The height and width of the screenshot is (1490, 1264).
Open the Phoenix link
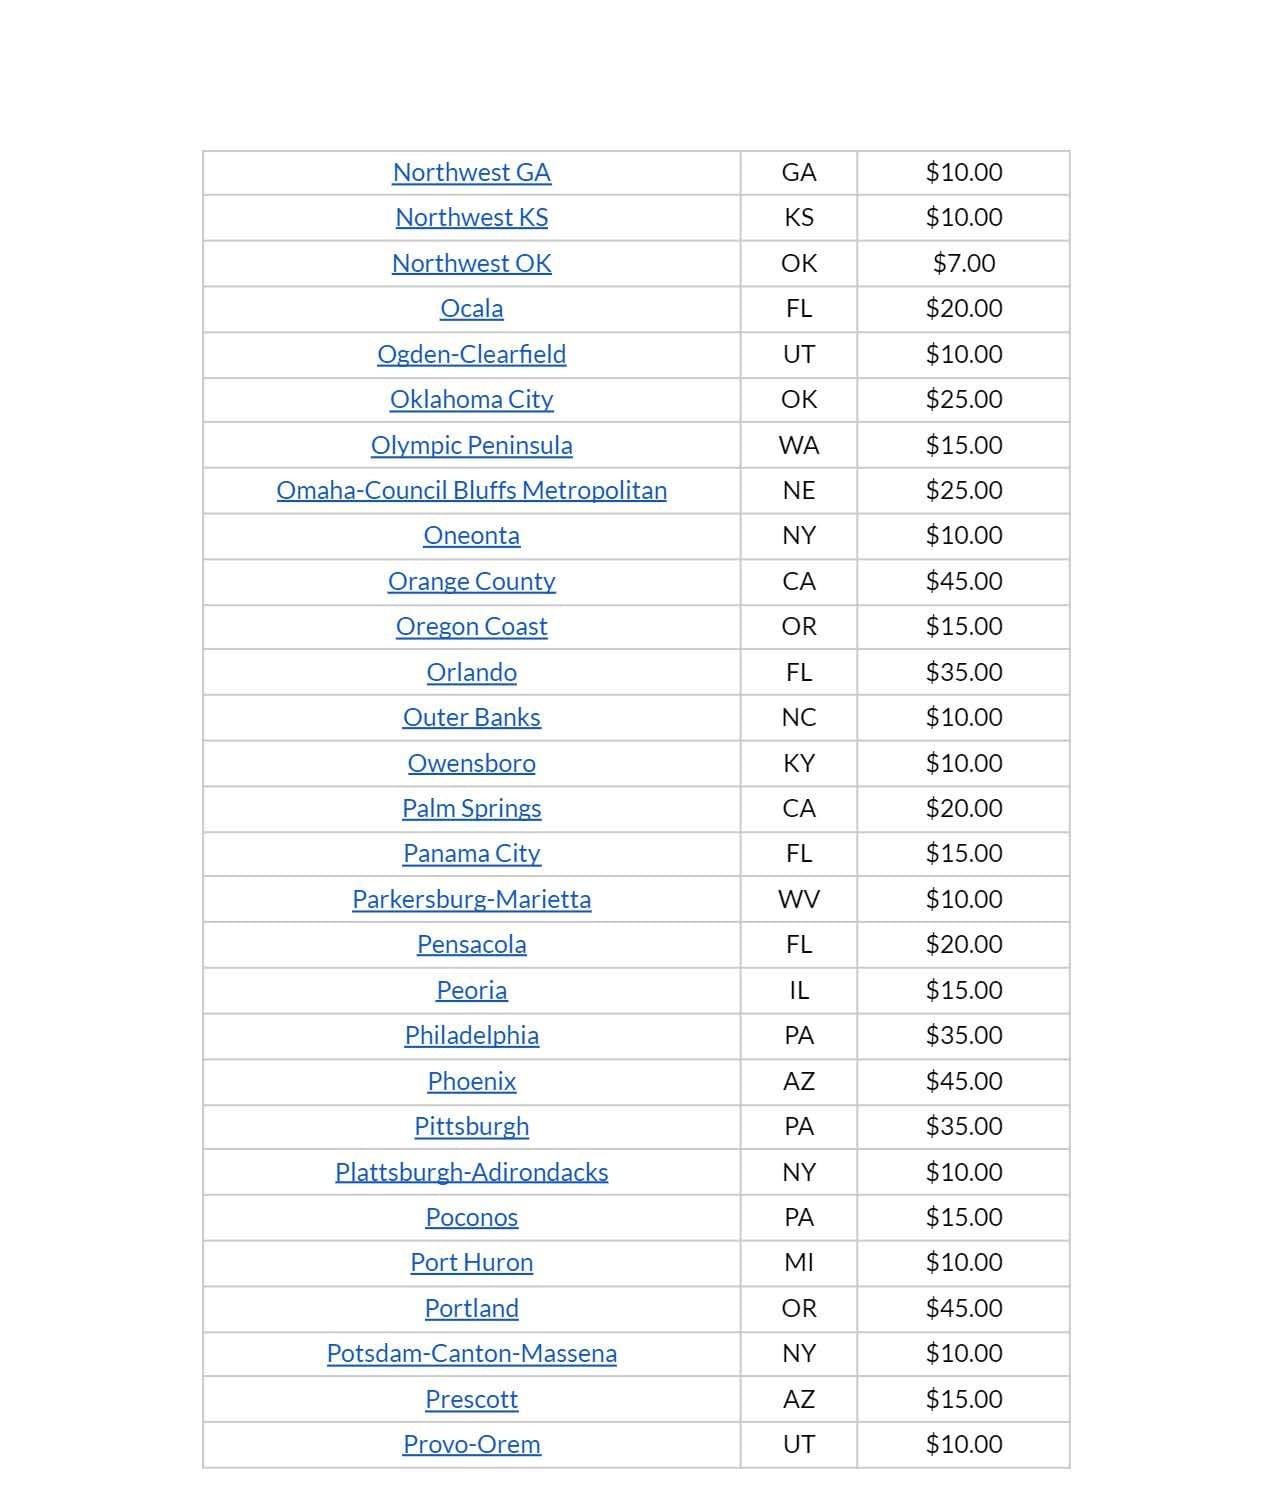[471, 1081]
